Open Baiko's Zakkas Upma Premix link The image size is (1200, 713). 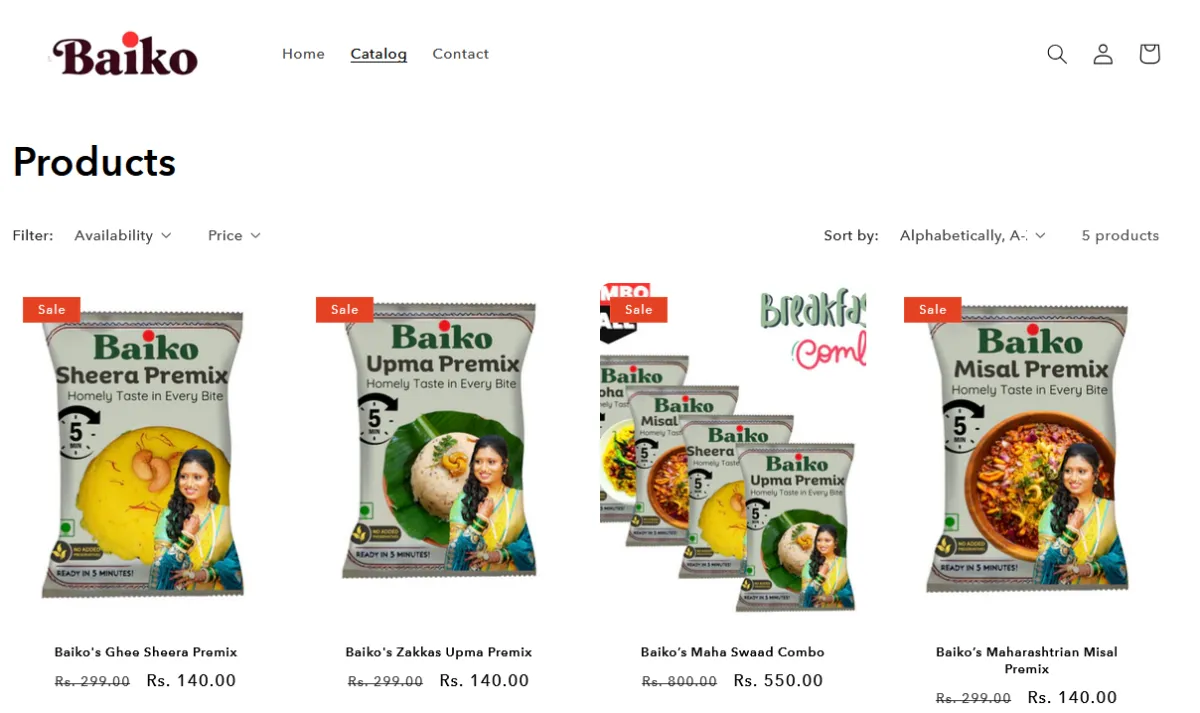click(439, 652)
